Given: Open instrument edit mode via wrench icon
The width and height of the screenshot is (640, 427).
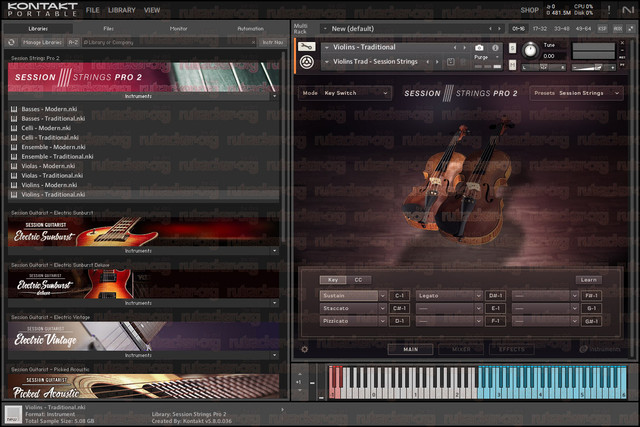Looking at the screenshot, I should tap(306, 47).
